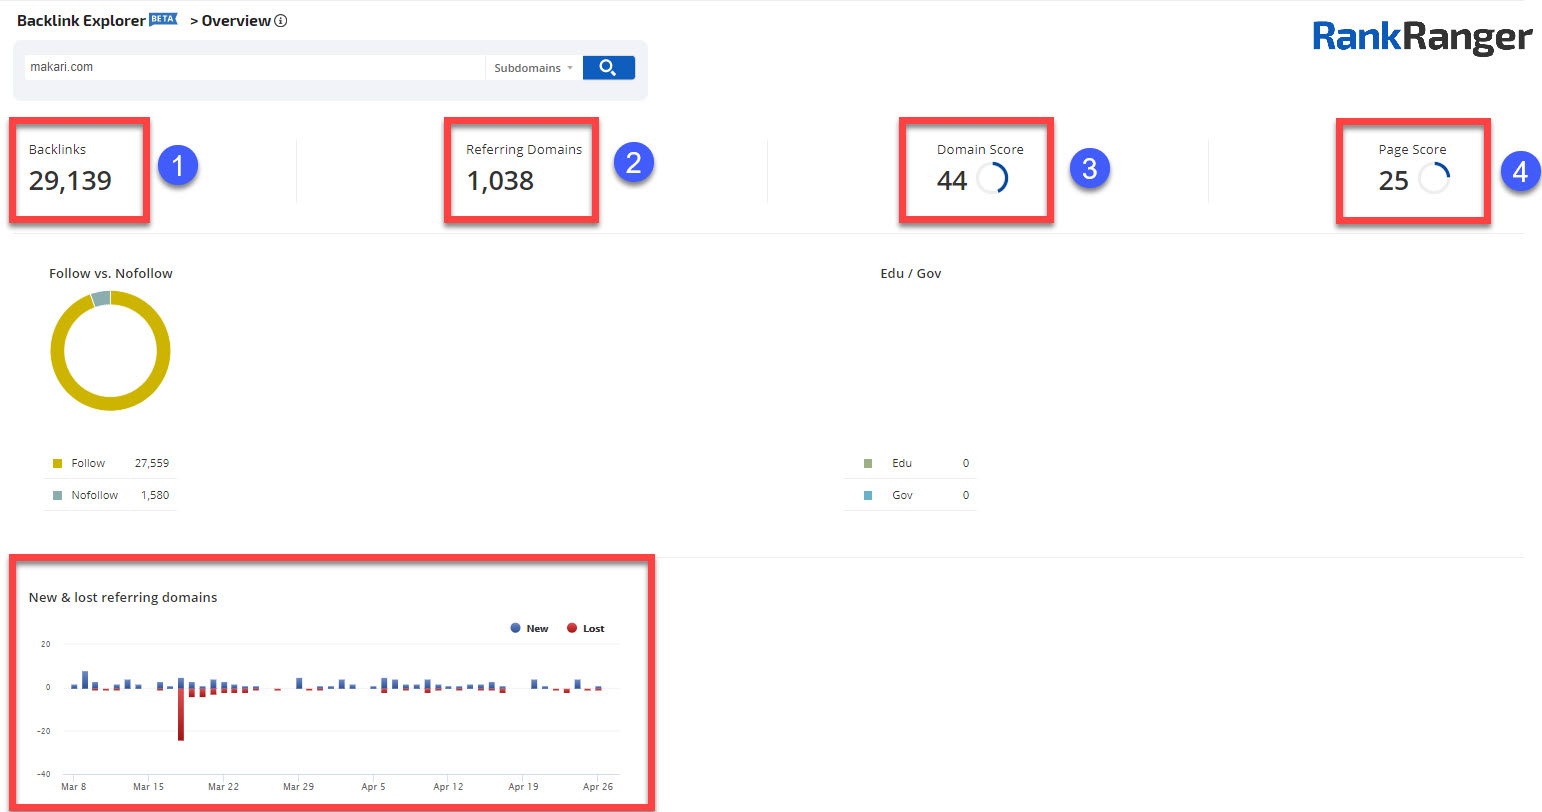1542x812 pixels.
Task: Click the Referring Domains count 1,038
Action: point(500,181)
